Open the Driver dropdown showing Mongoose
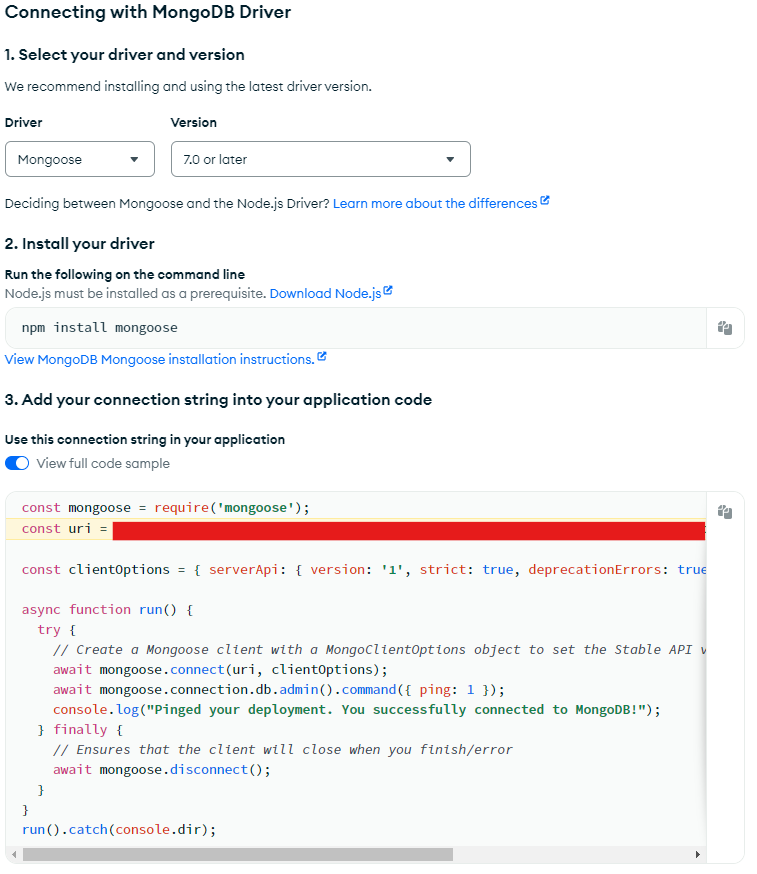The width and height of the screenshot is (757, 874). (x=80, y=159)
